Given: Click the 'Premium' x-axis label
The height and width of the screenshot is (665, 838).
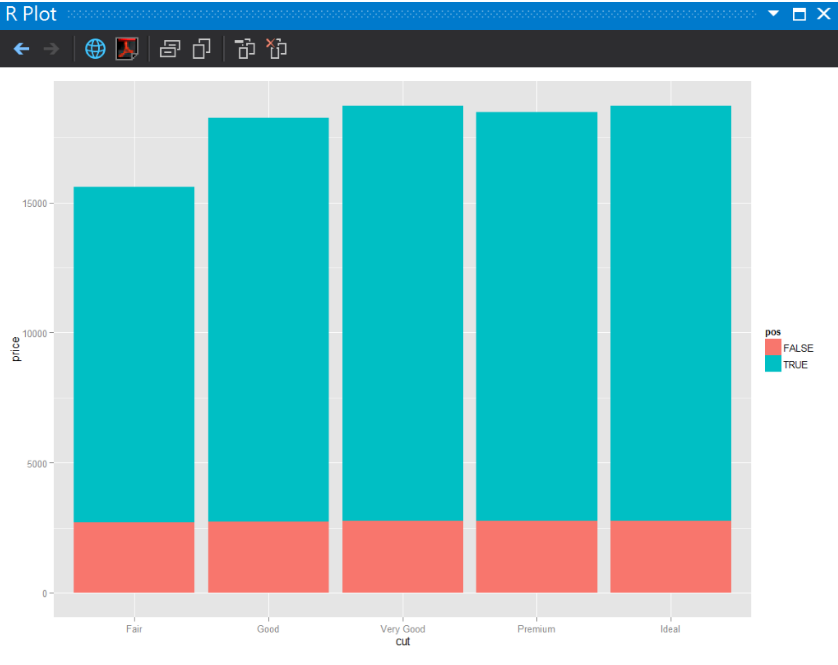Looking at the screenshot, I should pos(537,629).
